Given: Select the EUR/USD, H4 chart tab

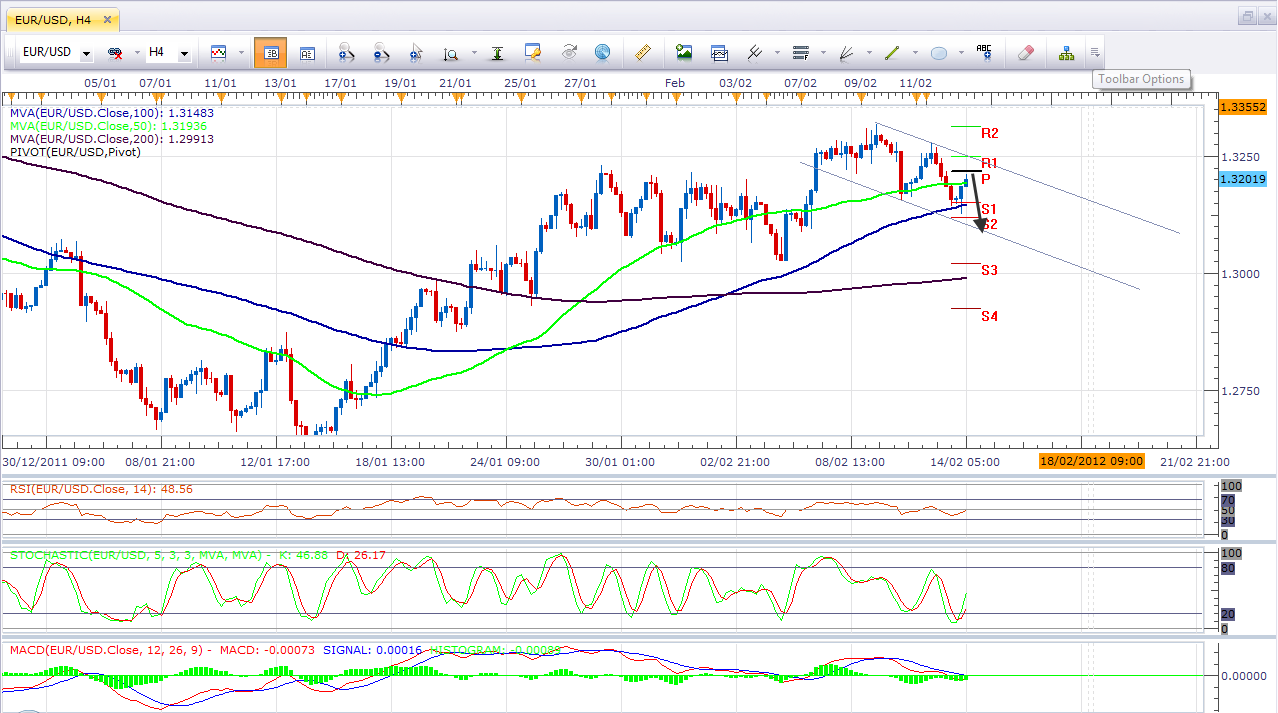Looking at the screenshot, I should coord(61,18).
